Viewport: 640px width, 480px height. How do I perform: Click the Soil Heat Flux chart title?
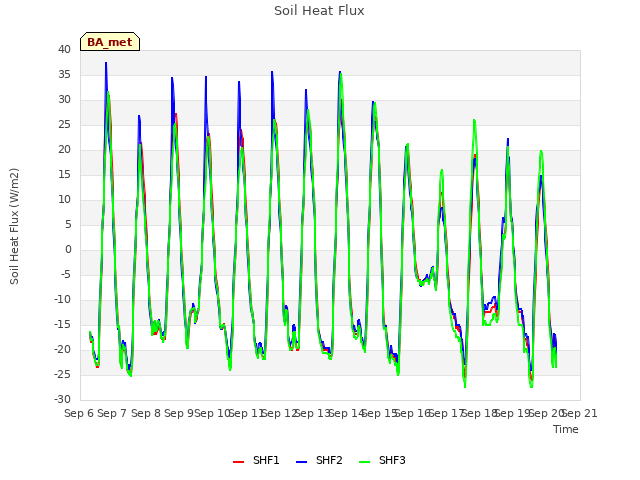pyautogui.click(x=319, y=11)
